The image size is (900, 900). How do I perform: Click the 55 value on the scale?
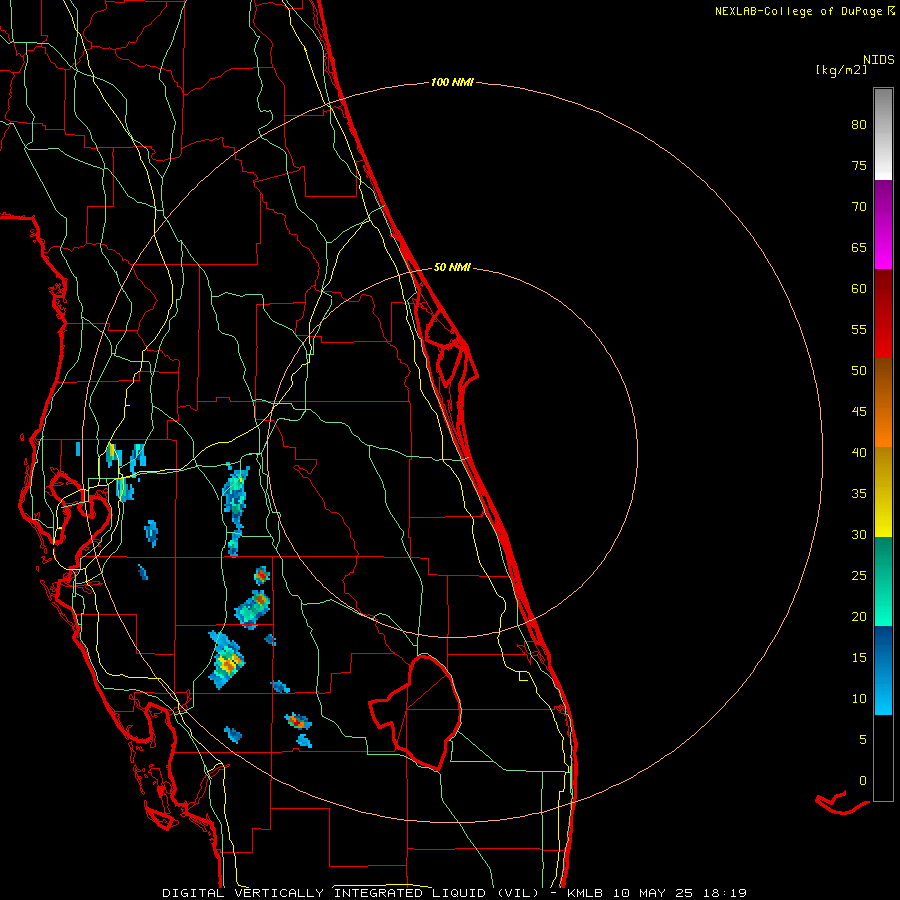point(859,329)
